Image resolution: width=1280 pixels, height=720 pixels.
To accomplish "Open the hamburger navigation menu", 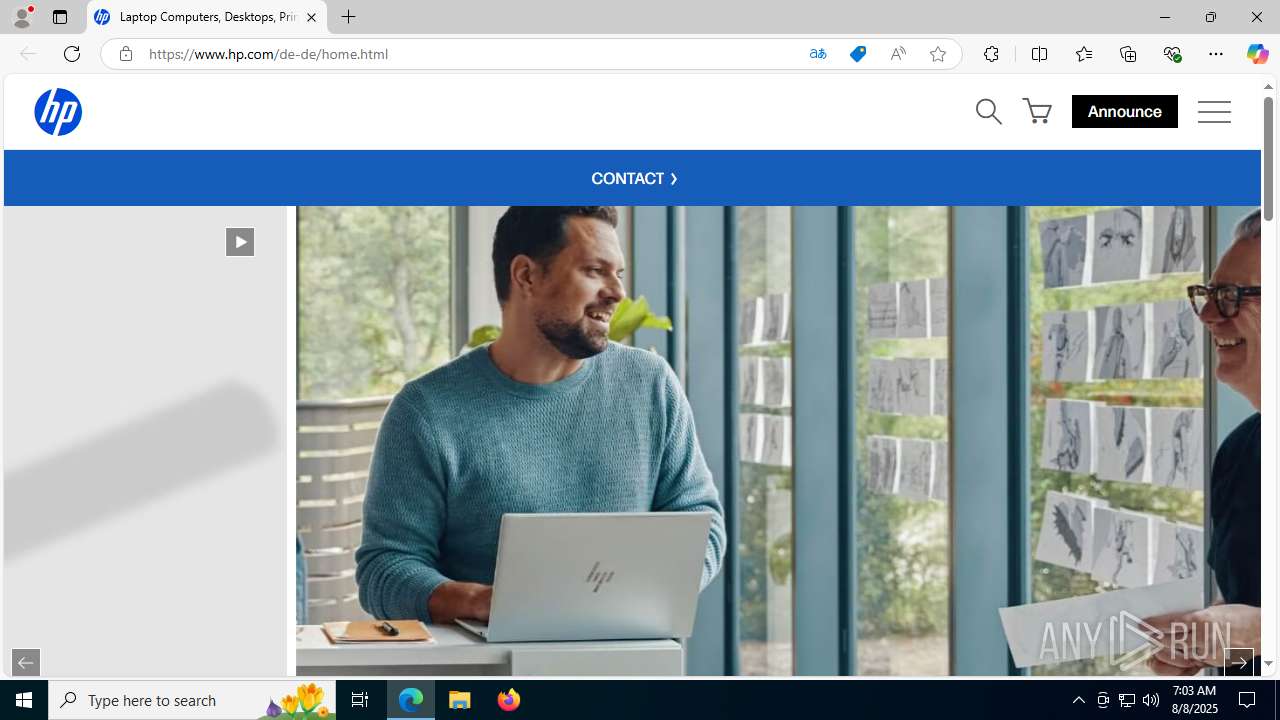I will coord(1214,111).
